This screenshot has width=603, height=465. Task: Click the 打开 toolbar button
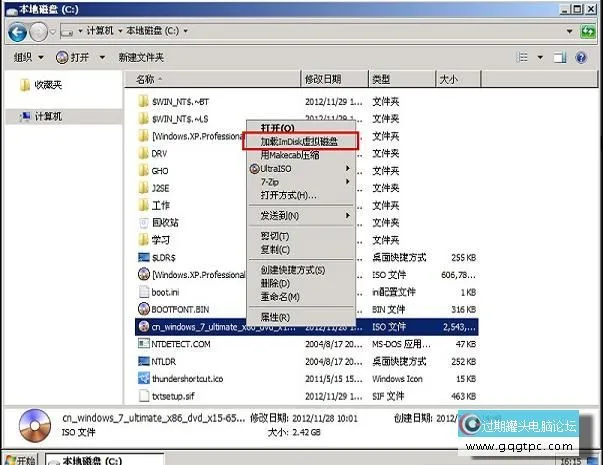coord(72,58)
